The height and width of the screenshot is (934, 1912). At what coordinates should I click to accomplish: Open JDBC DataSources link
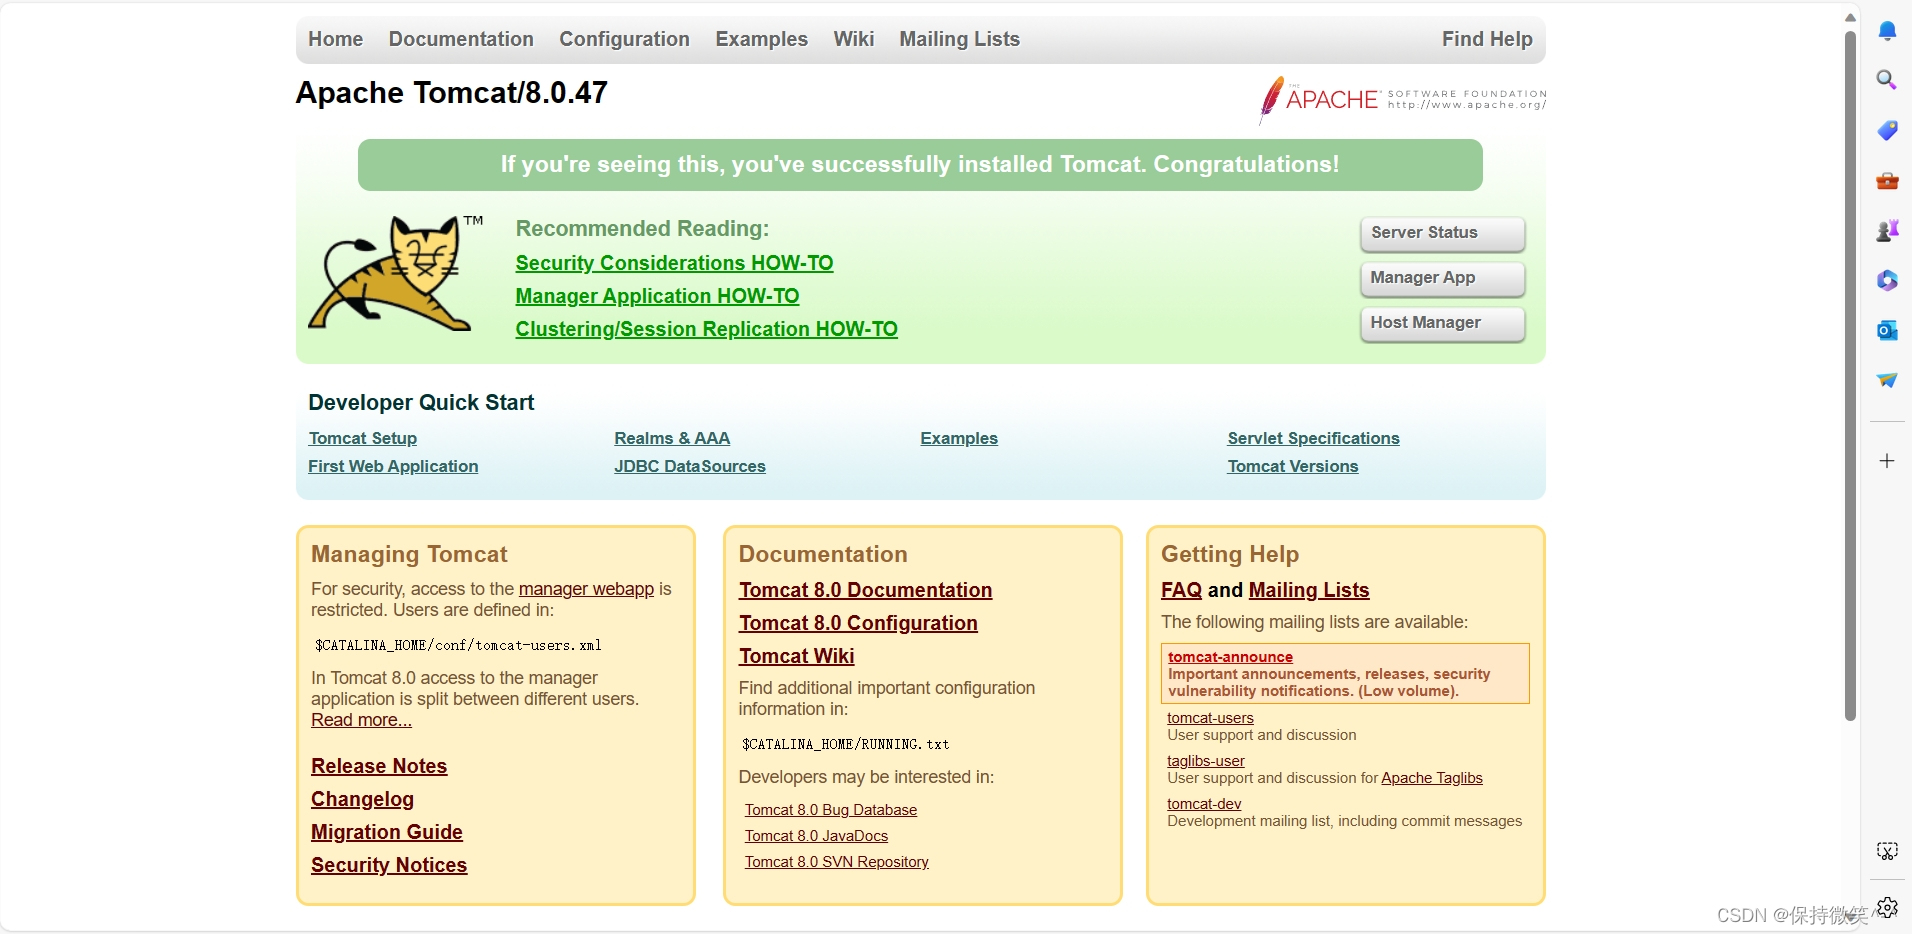pyautogui.click(x=690, y=466)
